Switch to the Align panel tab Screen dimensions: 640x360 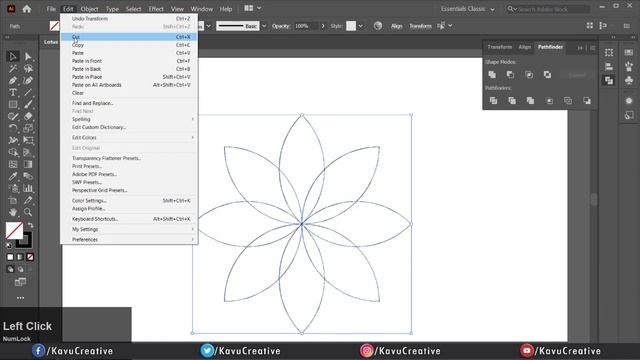(524, 47)
